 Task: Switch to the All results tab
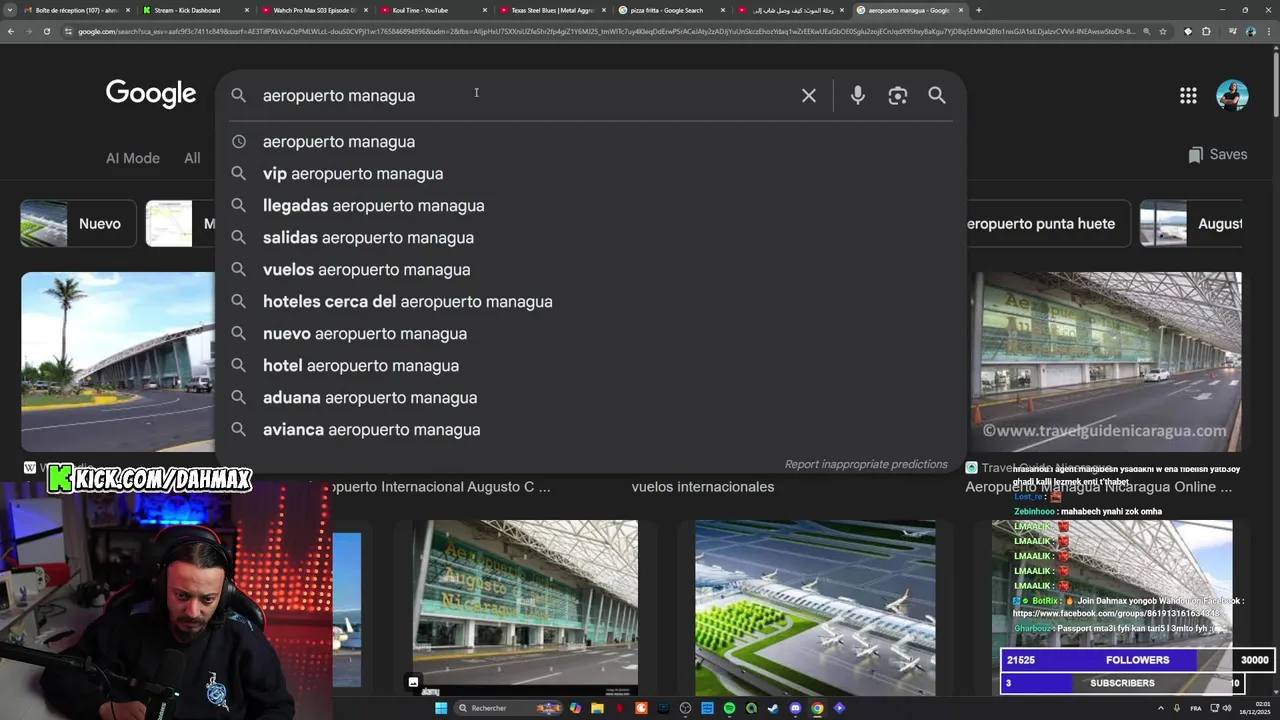(x=192, y=158)
